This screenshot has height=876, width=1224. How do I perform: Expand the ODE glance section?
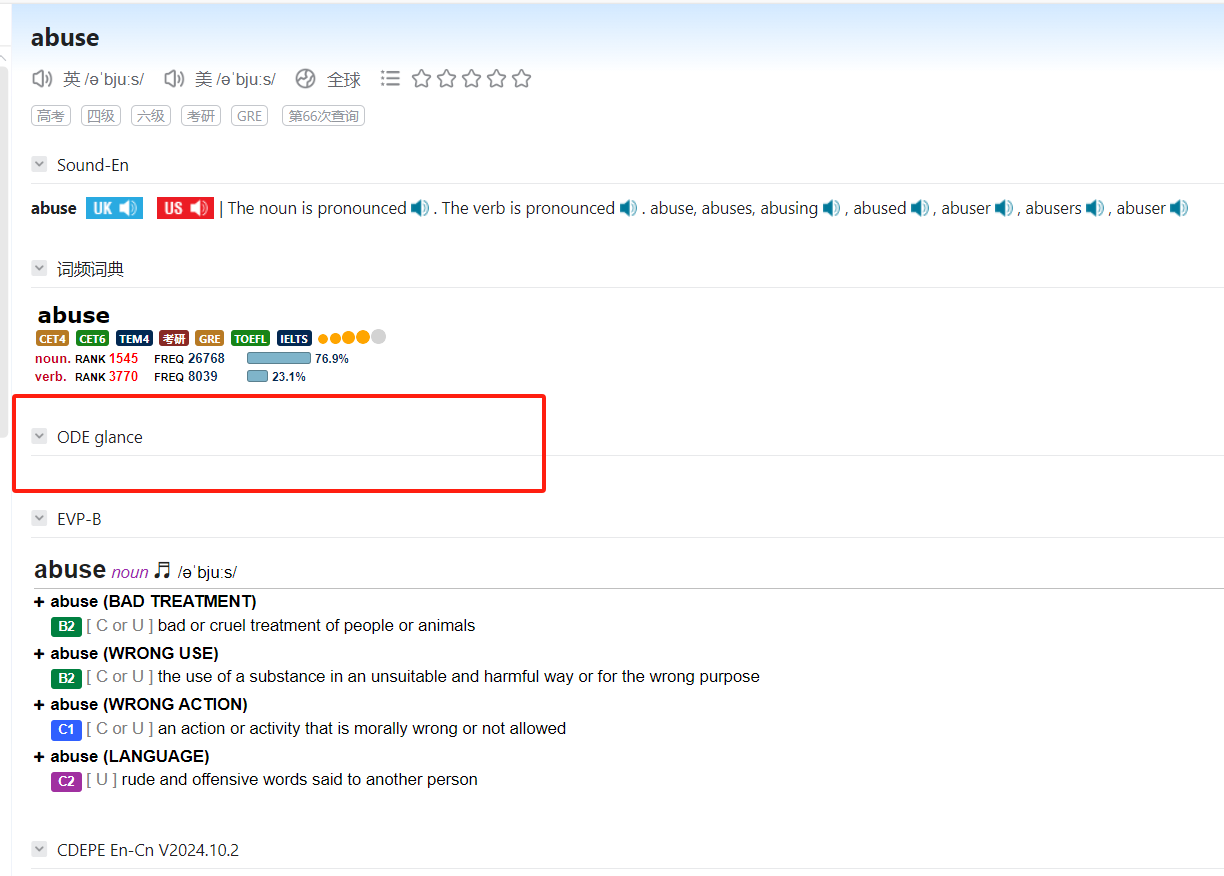click(x=39, y=436)
